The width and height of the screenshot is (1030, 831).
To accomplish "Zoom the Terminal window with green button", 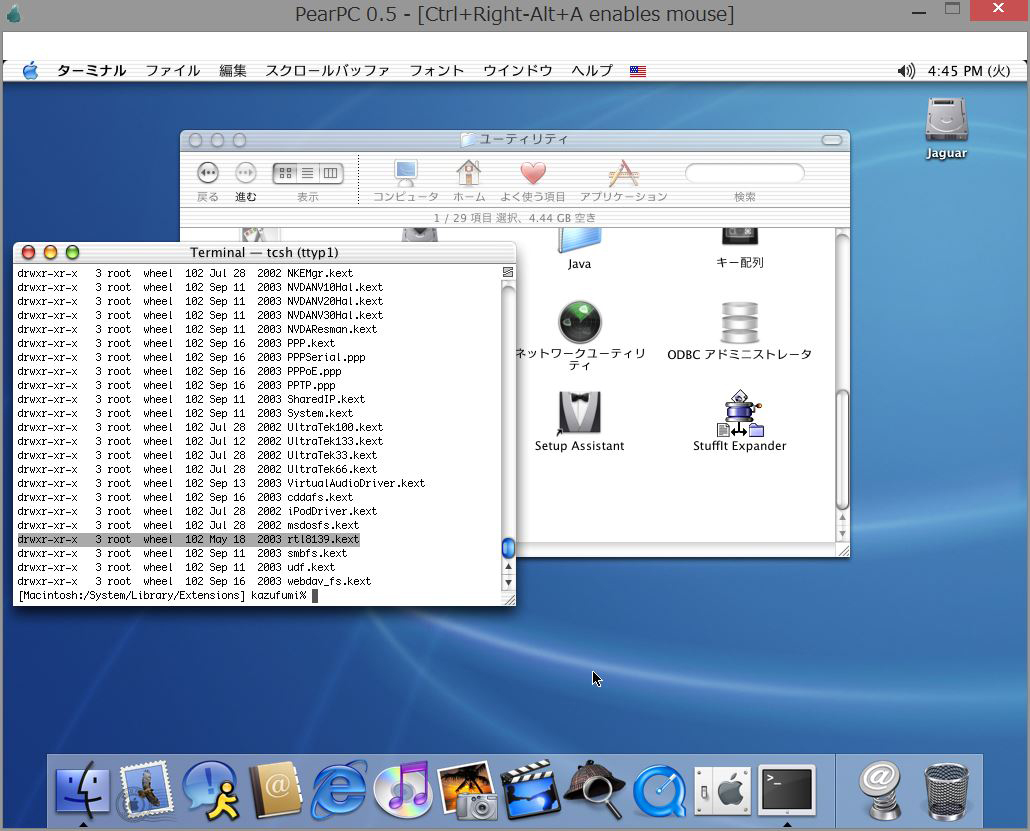I will click(72, 252).
